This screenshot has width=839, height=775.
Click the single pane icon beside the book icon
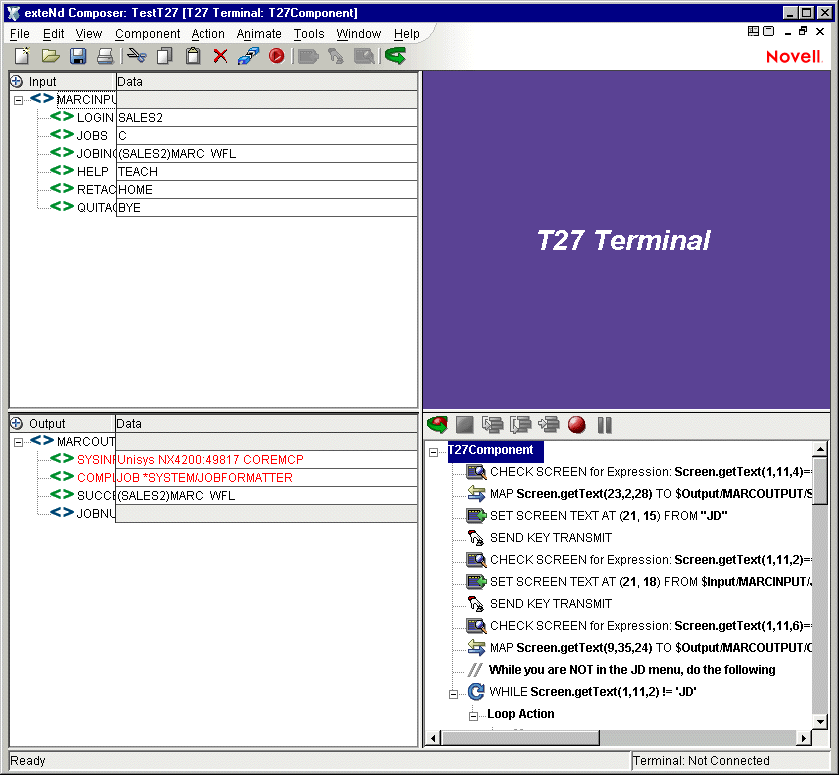pos(768,32)
